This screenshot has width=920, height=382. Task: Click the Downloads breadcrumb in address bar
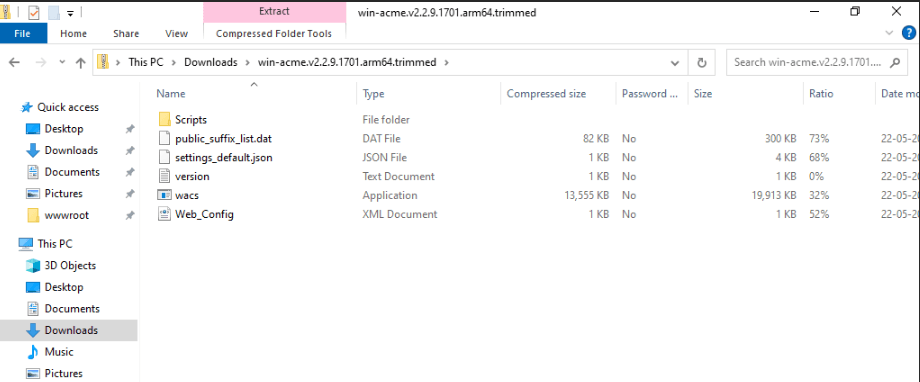click(x=211, y=62)
